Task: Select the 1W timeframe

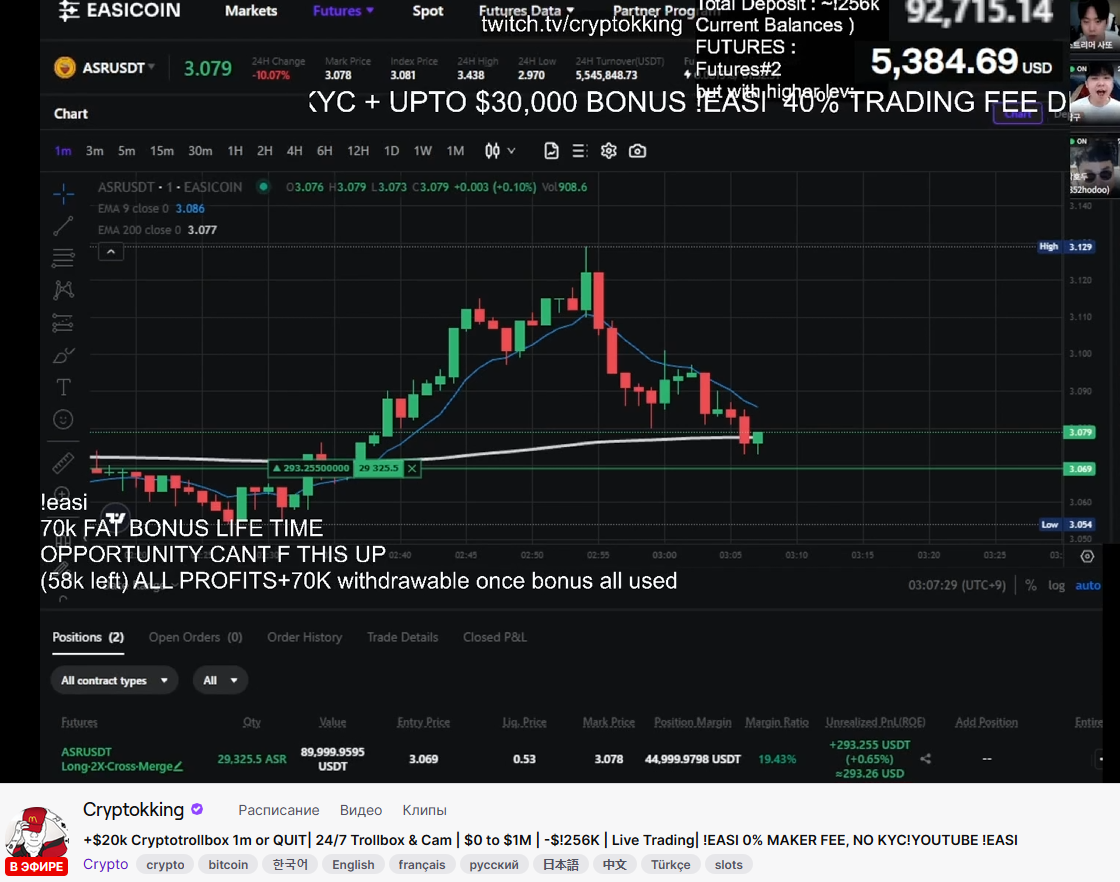Action: point(423,151)
